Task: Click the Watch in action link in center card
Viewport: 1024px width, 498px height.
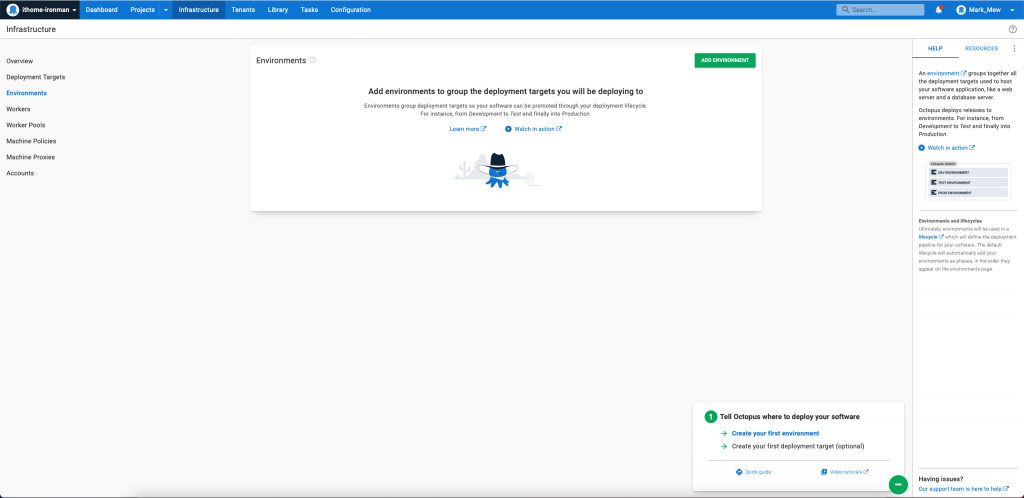Action: pyautogui.click(x=538, y=129)
